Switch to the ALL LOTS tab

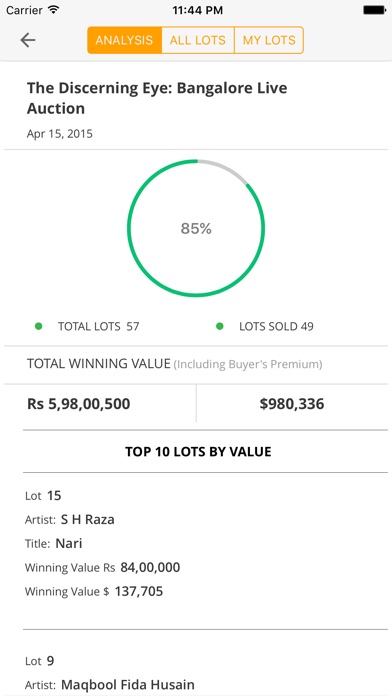click(x=198, y=40)
